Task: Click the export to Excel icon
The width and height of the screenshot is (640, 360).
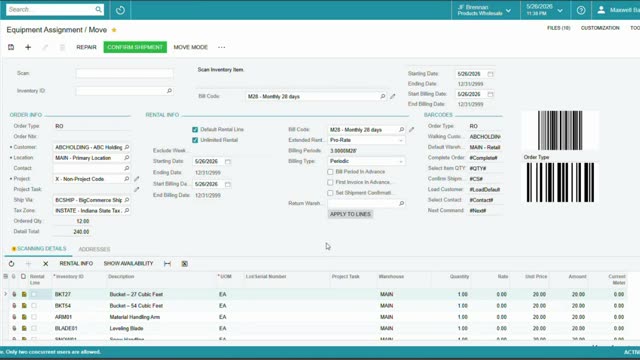Action: 184,264
